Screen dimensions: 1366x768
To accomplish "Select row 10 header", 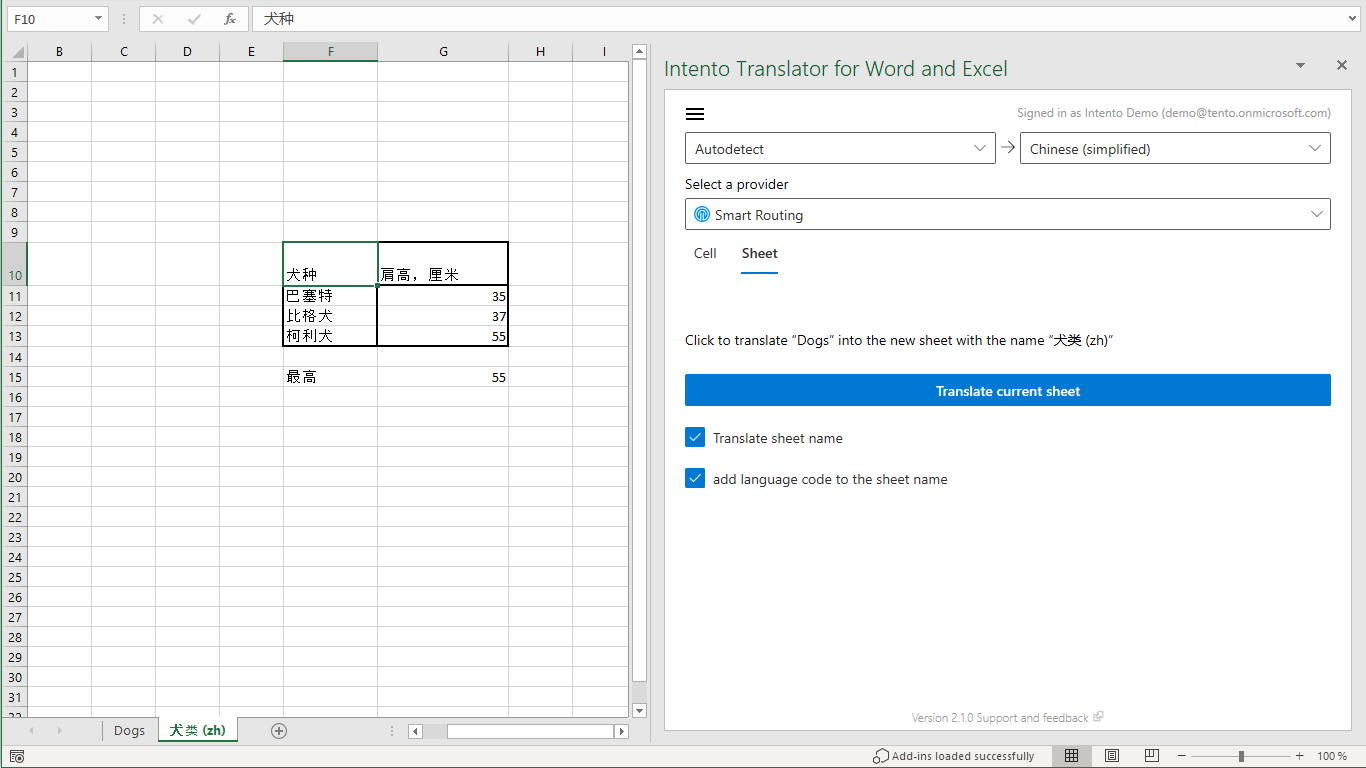I will [14, 264].
